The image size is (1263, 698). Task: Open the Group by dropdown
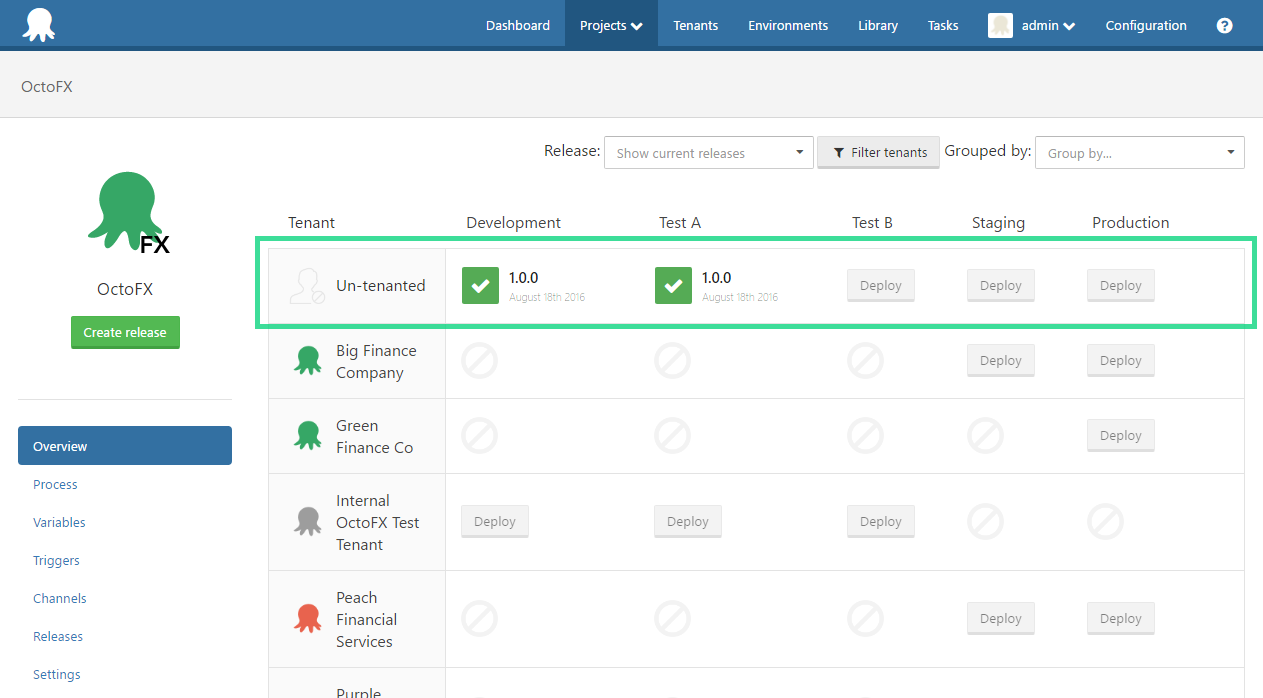(1139, 152)
